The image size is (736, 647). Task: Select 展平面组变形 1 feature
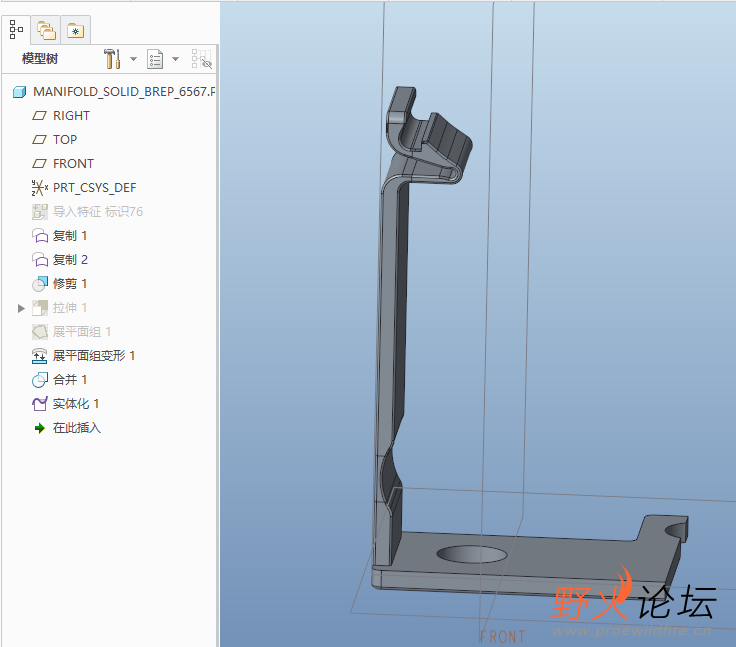point(93,356)
